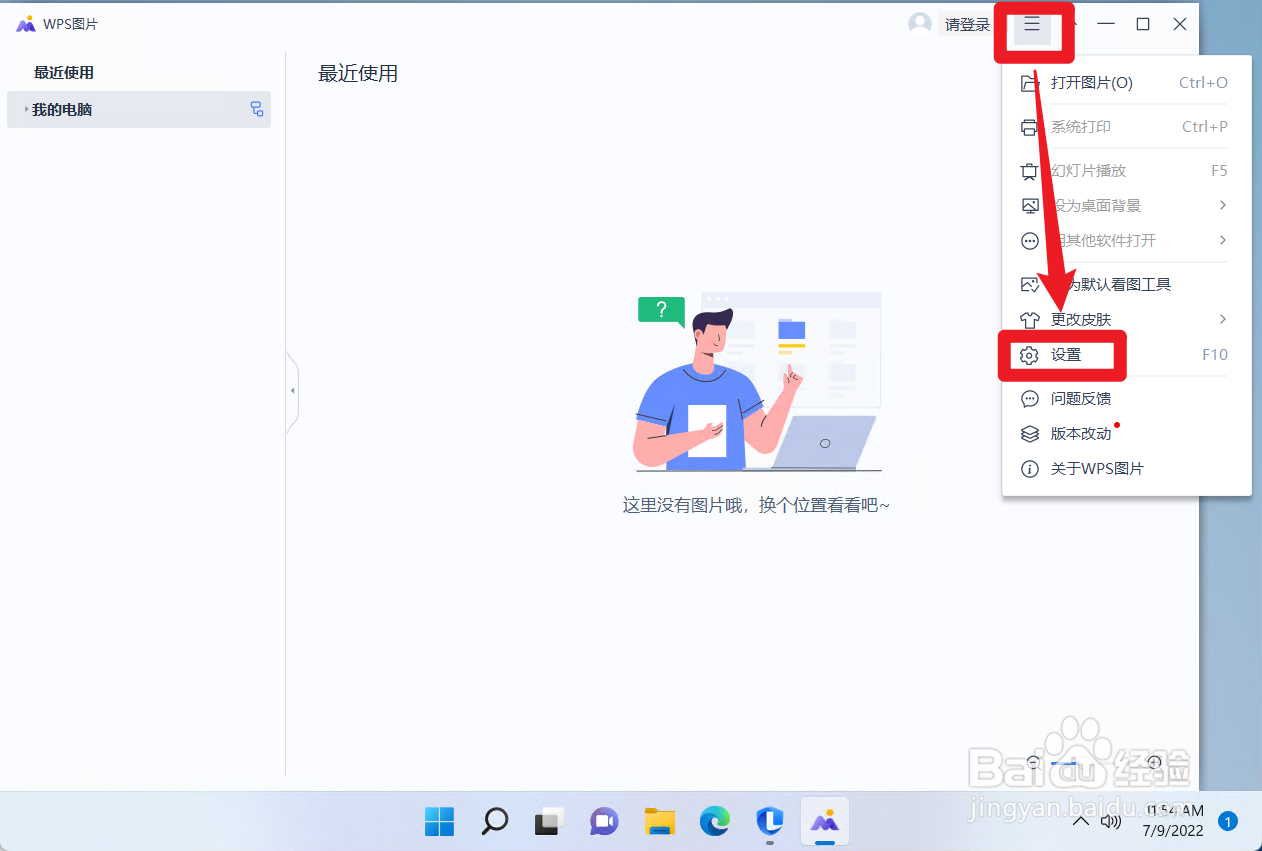Open 设置 settings menu item
Viewport: 1262px width, 851px height.
click(1127, 355)
